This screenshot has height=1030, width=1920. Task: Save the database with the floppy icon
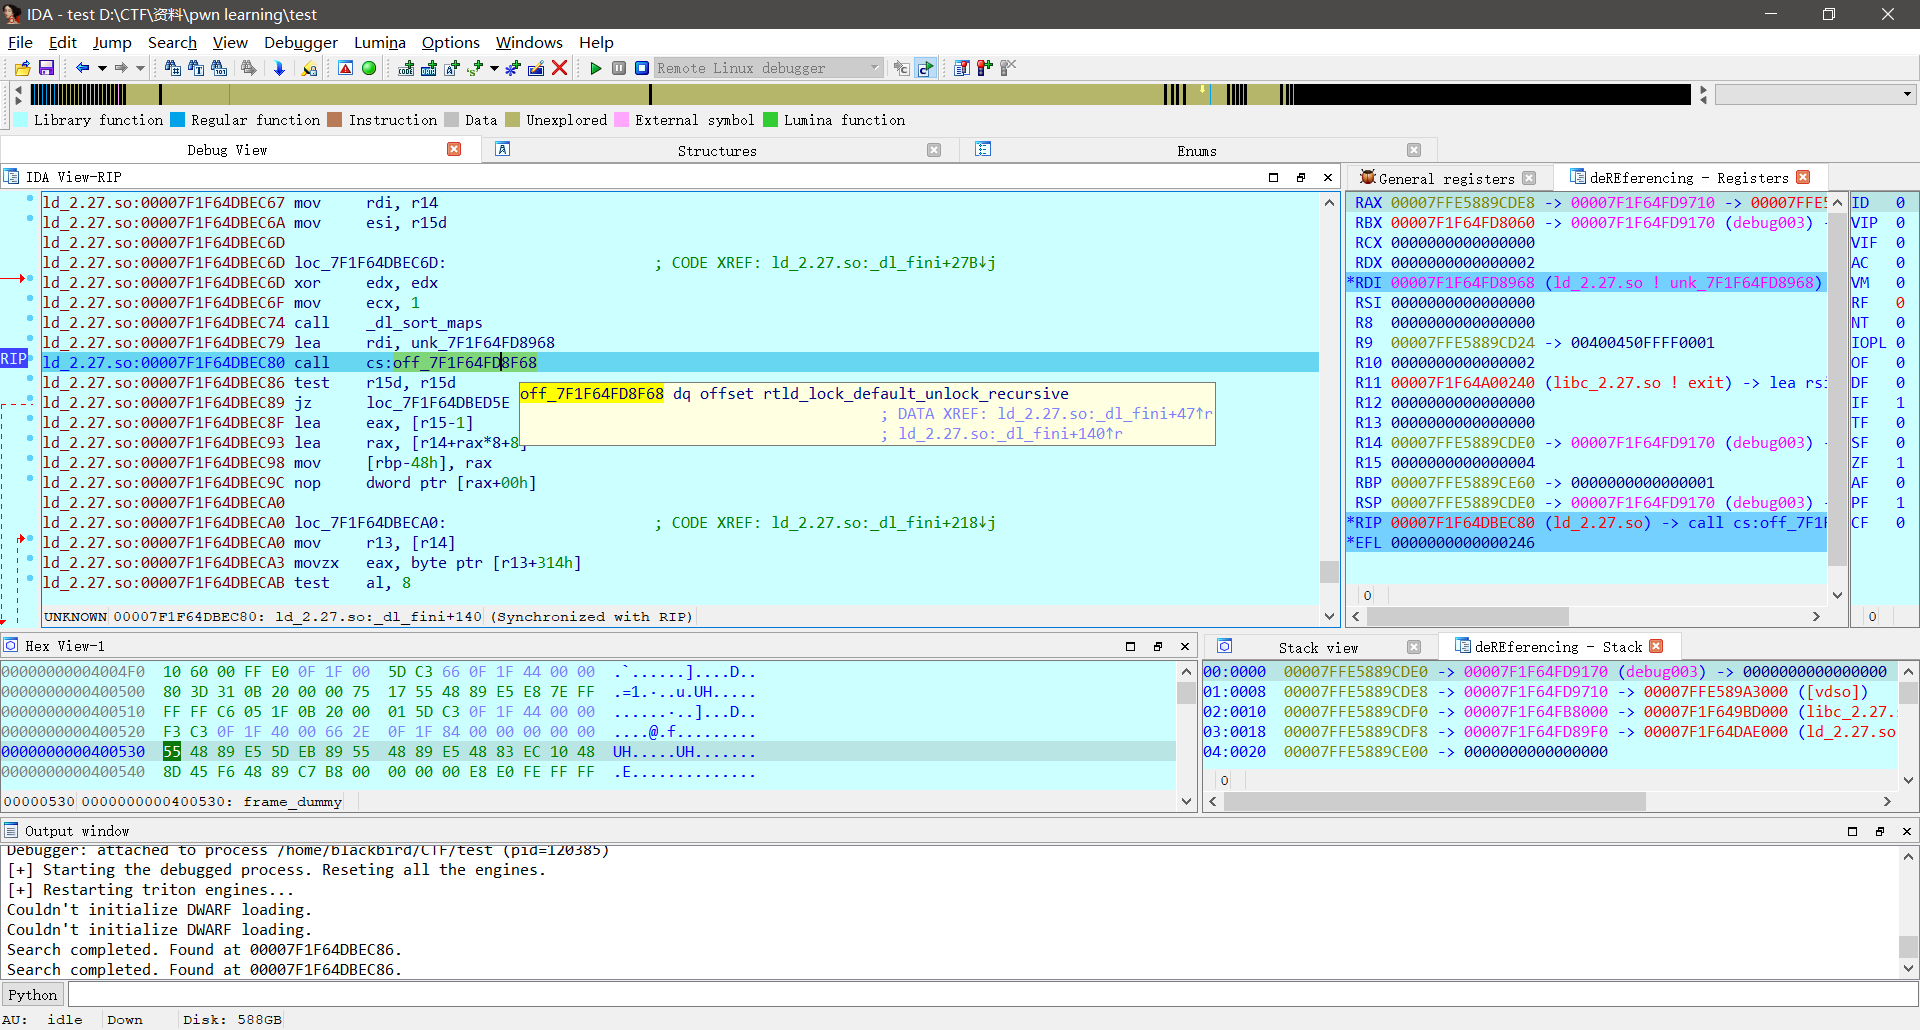46,68
